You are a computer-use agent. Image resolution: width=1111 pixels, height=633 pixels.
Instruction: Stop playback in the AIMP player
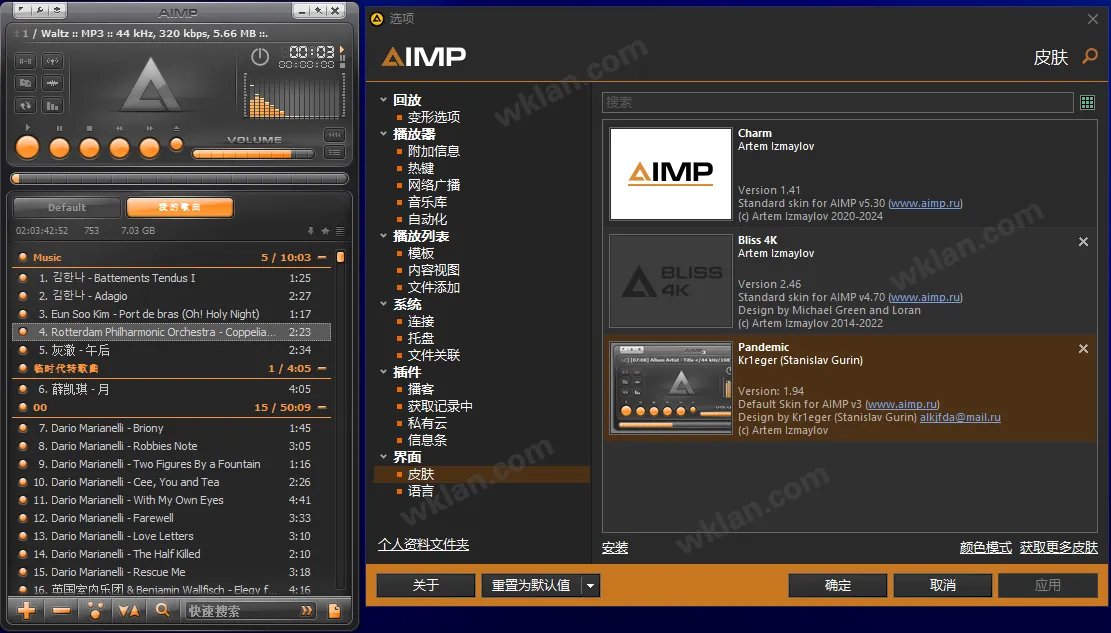(x=89, y=147)
